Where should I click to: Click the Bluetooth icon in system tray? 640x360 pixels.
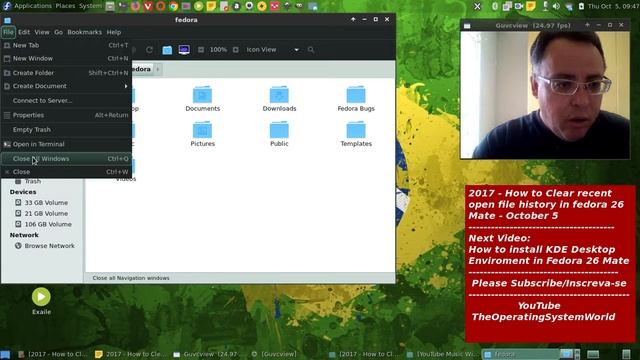495,6
